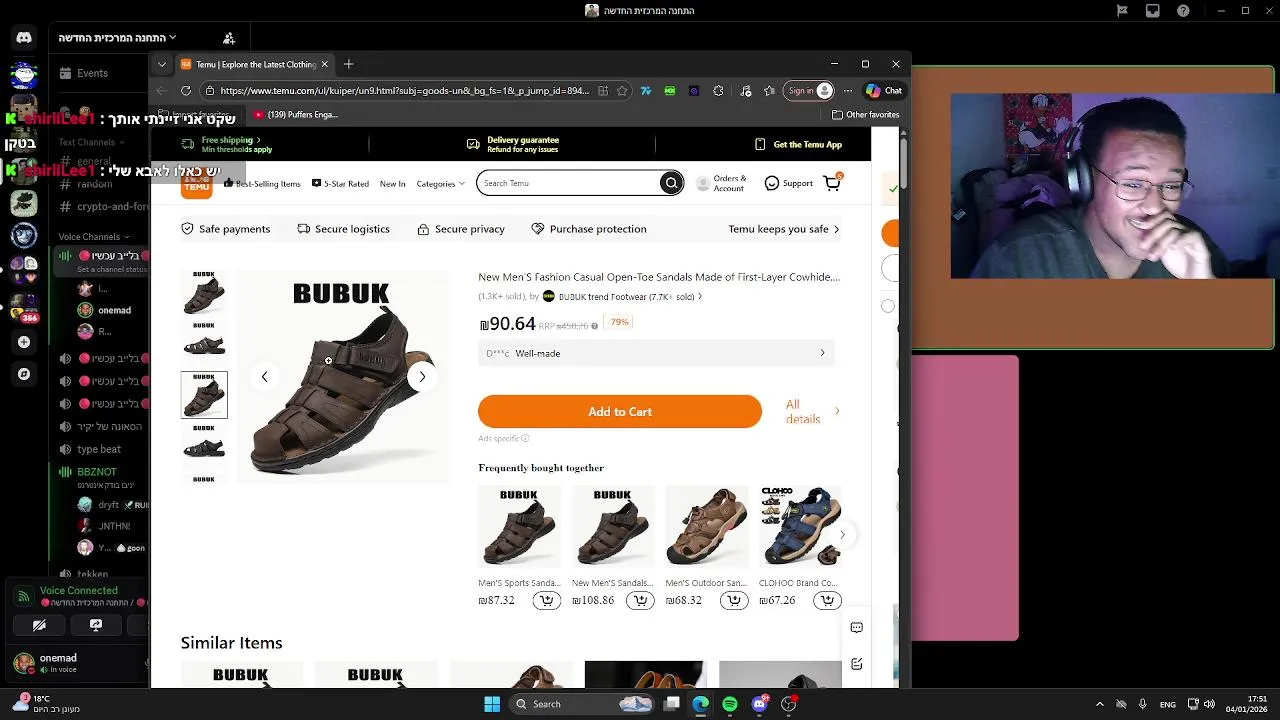The height and width of the screenshot is (720, 1280).
Task: Open Copilot Chat in Edge
Action: pos(884,90)
